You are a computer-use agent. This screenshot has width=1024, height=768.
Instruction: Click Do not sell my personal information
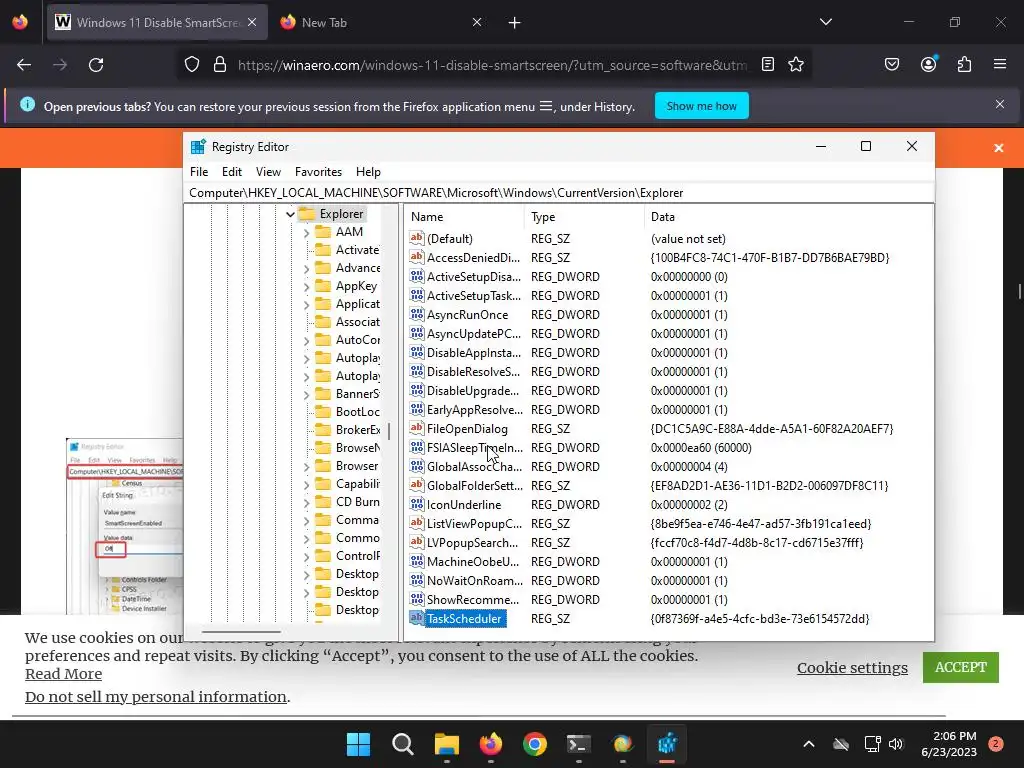click(155, 697)
